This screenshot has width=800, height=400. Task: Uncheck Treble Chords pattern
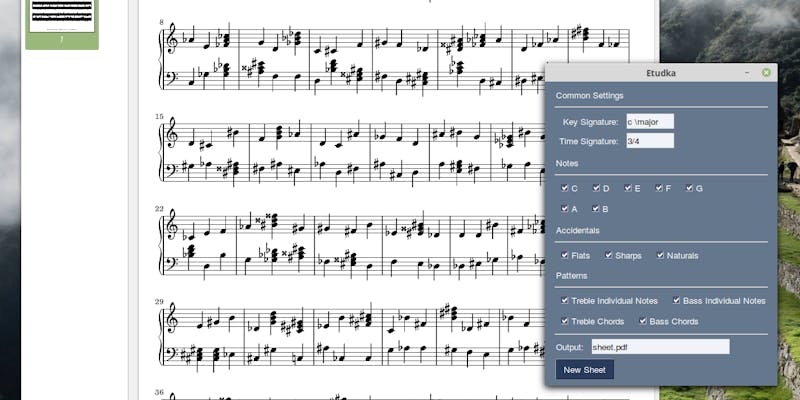pyautogui.click(x=564, y=320)
